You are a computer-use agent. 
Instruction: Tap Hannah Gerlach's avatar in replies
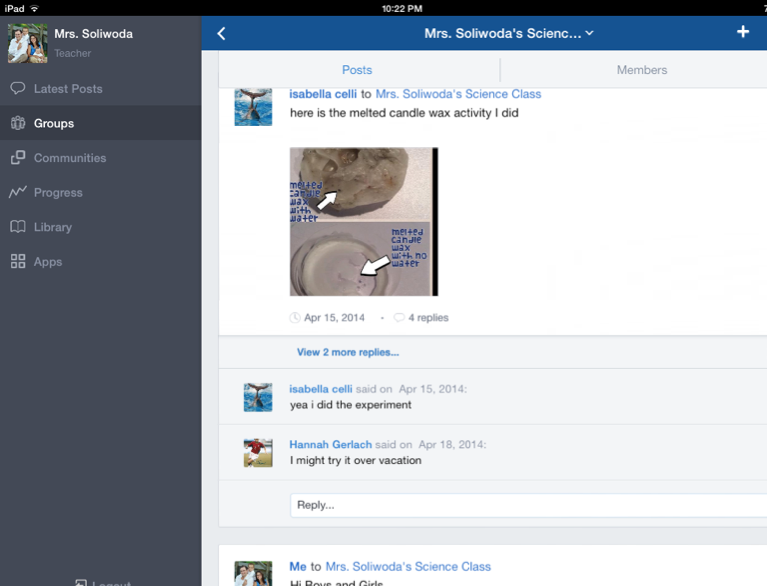[x=258, y=453]
